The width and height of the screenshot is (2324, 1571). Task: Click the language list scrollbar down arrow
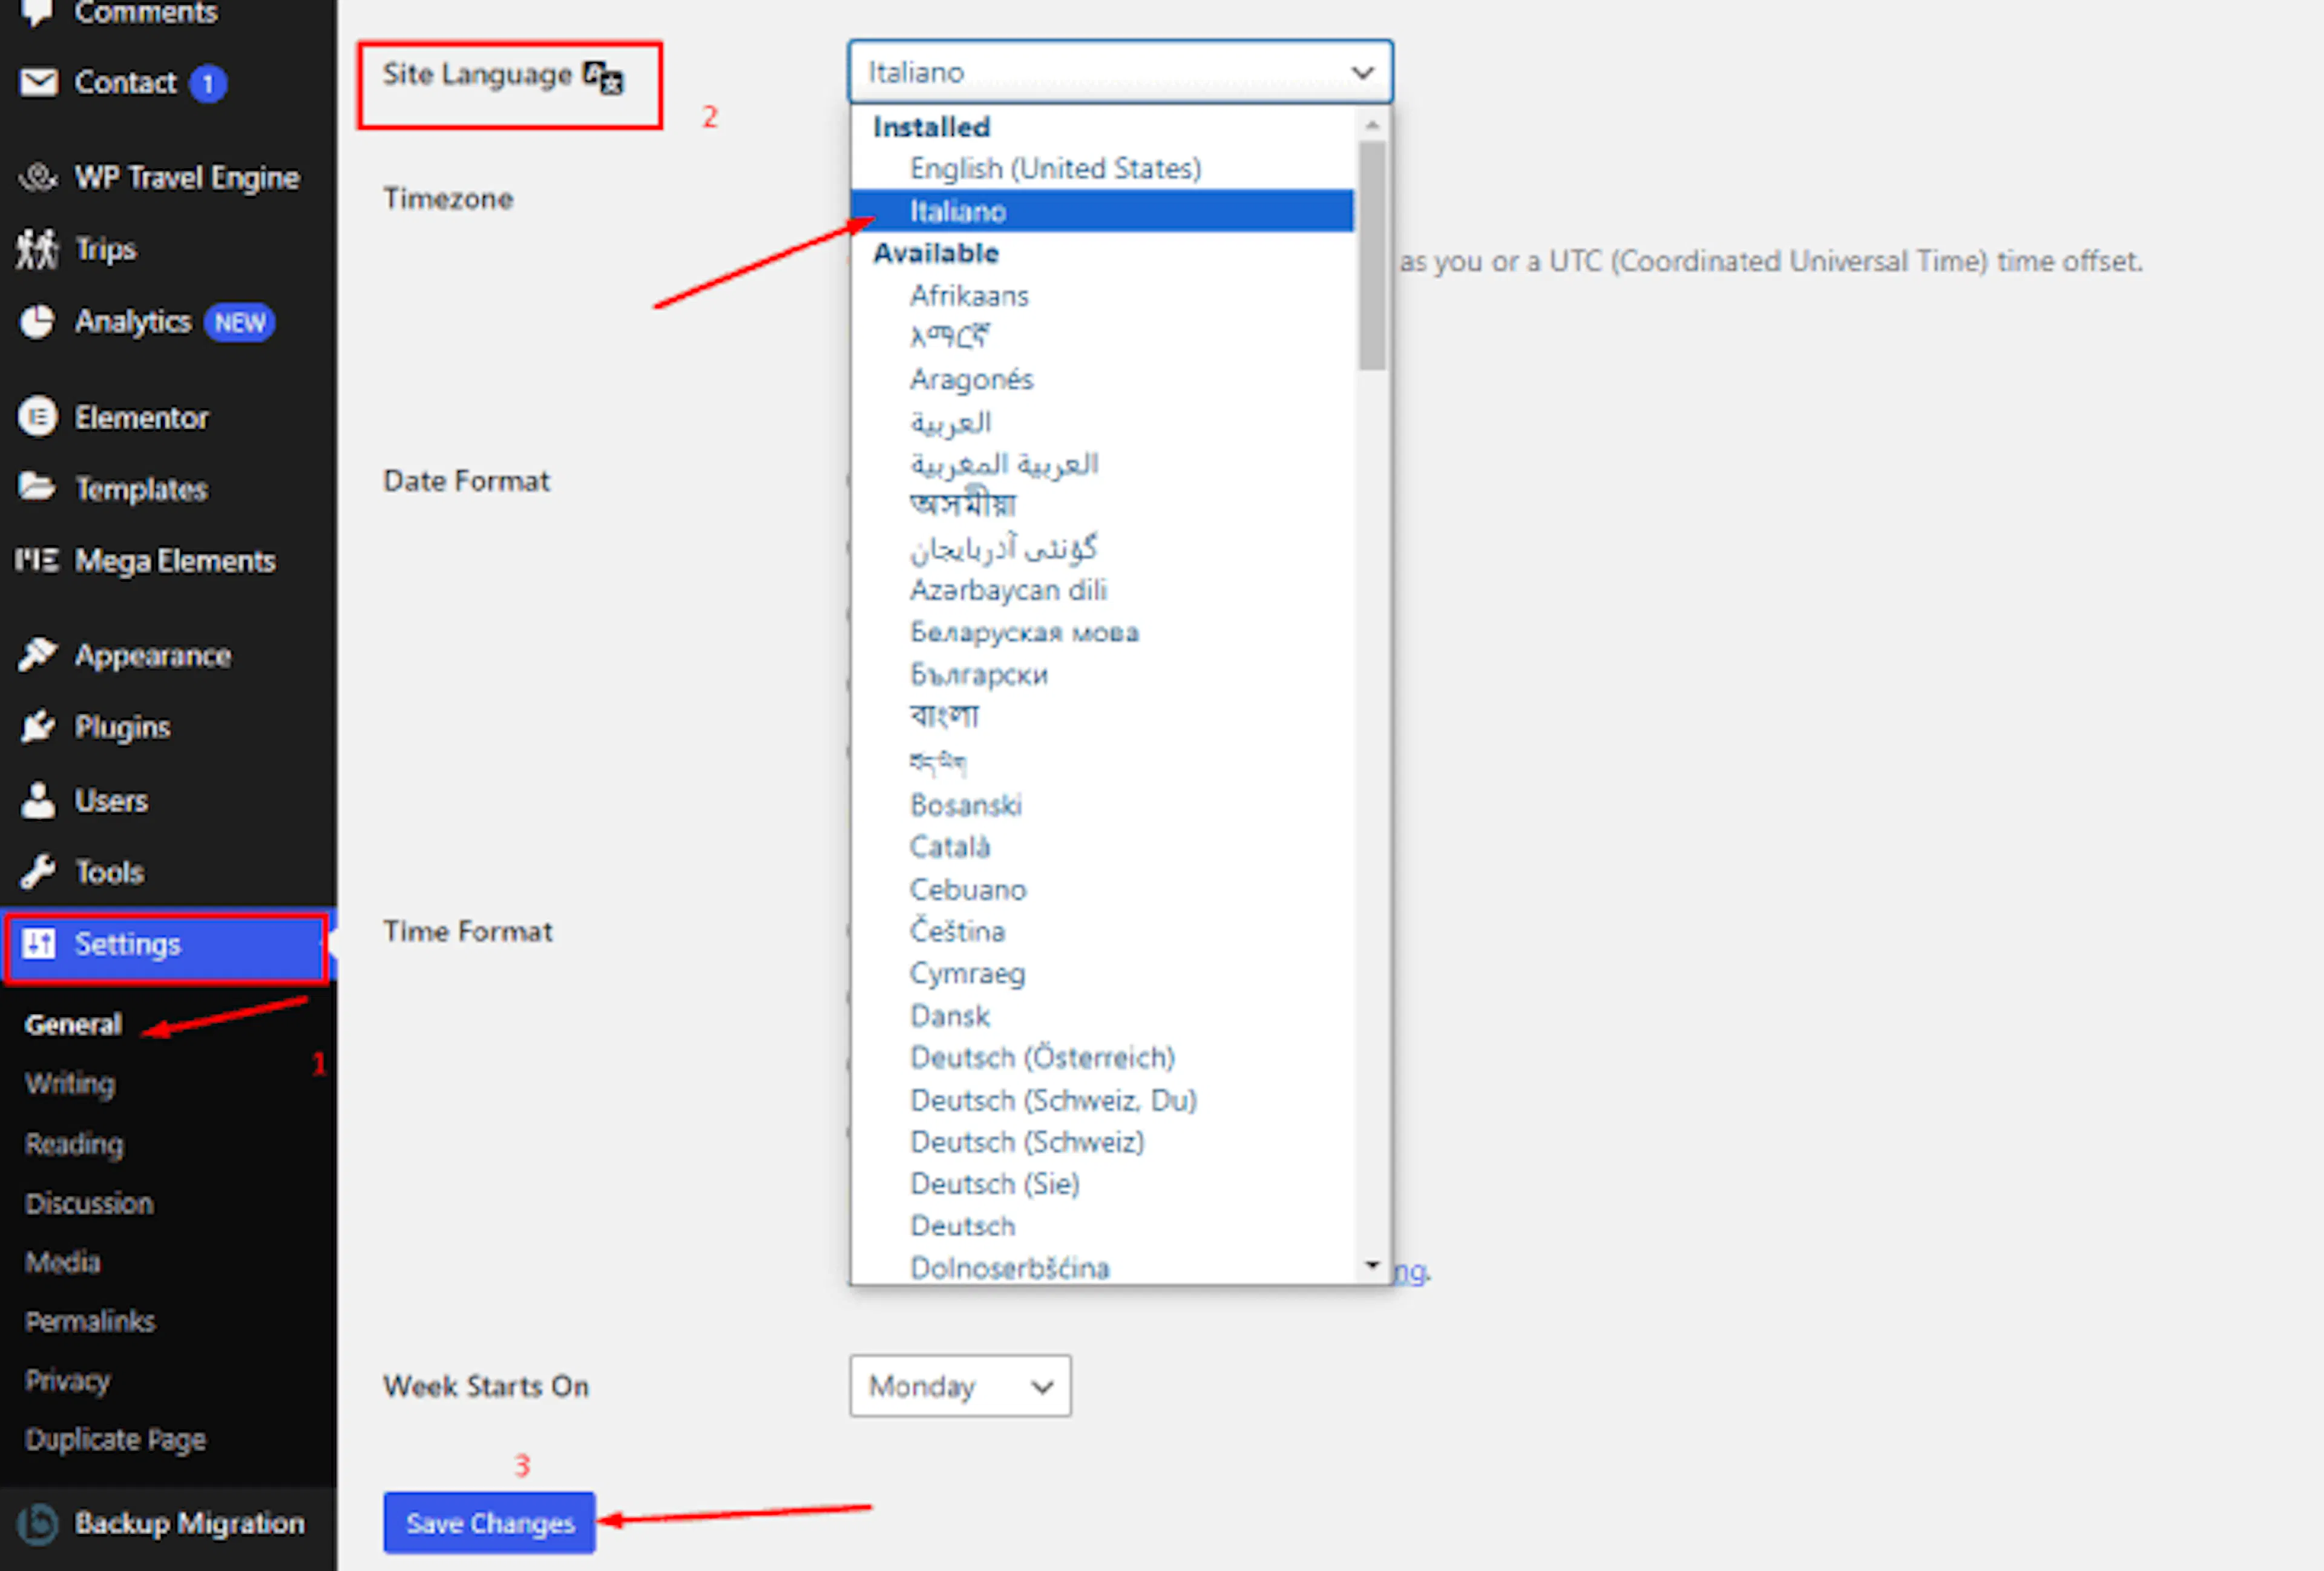pos(1372,1265)
